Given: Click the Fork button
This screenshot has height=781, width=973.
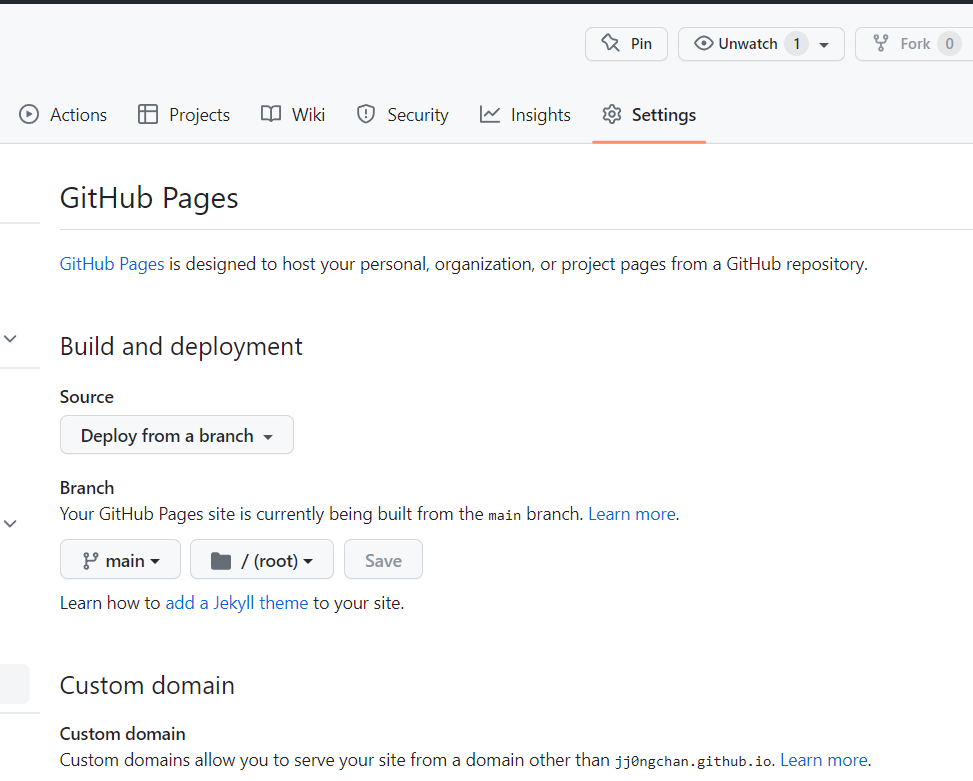Looking at the screenshot, I should point(913,44).
